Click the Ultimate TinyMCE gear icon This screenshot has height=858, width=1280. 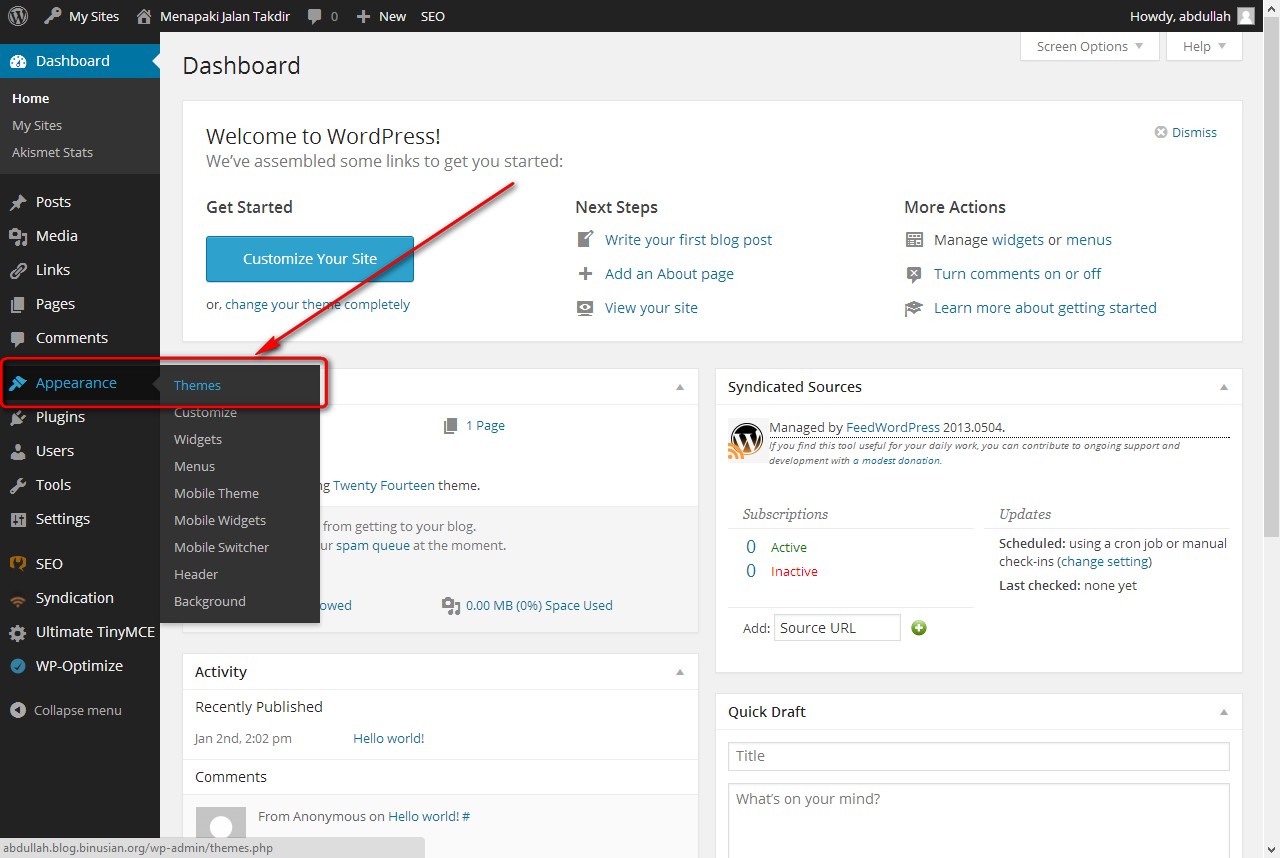pyautogui.click(x=18, y=632)
